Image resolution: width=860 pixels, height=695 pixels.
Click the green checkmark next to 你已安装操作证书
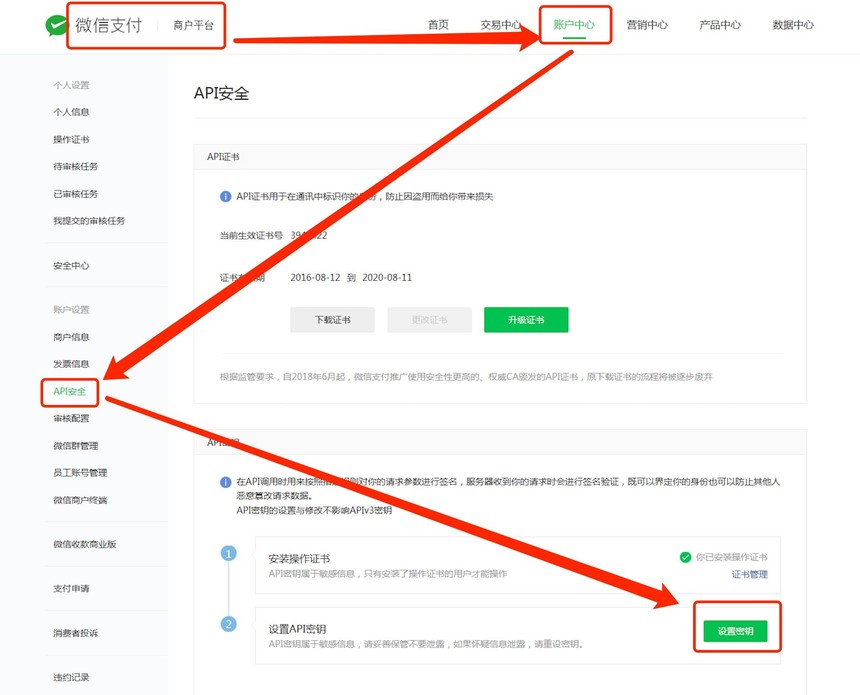686,557
